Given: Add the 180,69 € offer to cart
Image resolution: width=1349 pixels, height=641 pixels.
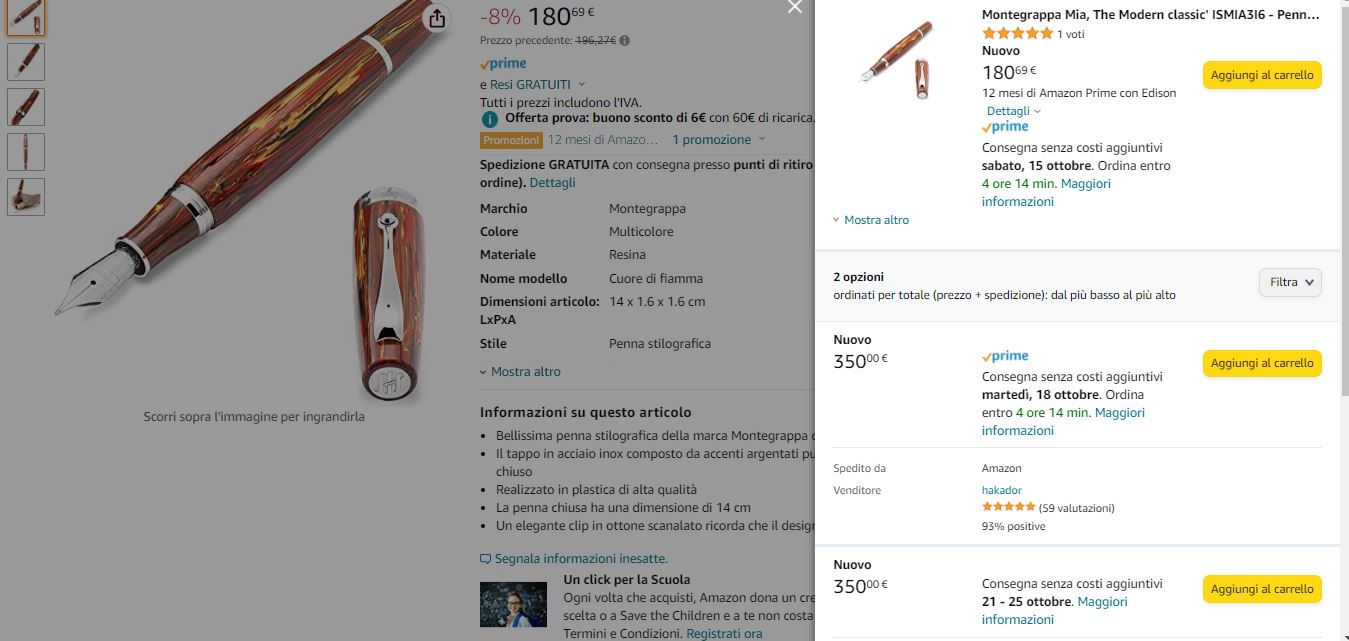Looking at the screenshot, I should click(1262, 75).
